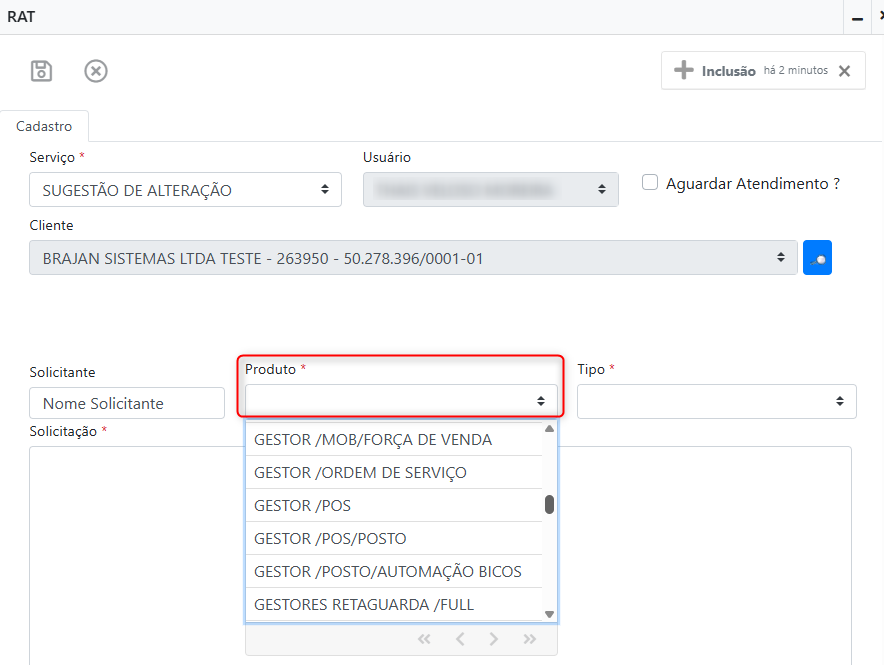Open the Cliente dropdown
This screenshot has width=884, height=665.
(x=413, y=258)
